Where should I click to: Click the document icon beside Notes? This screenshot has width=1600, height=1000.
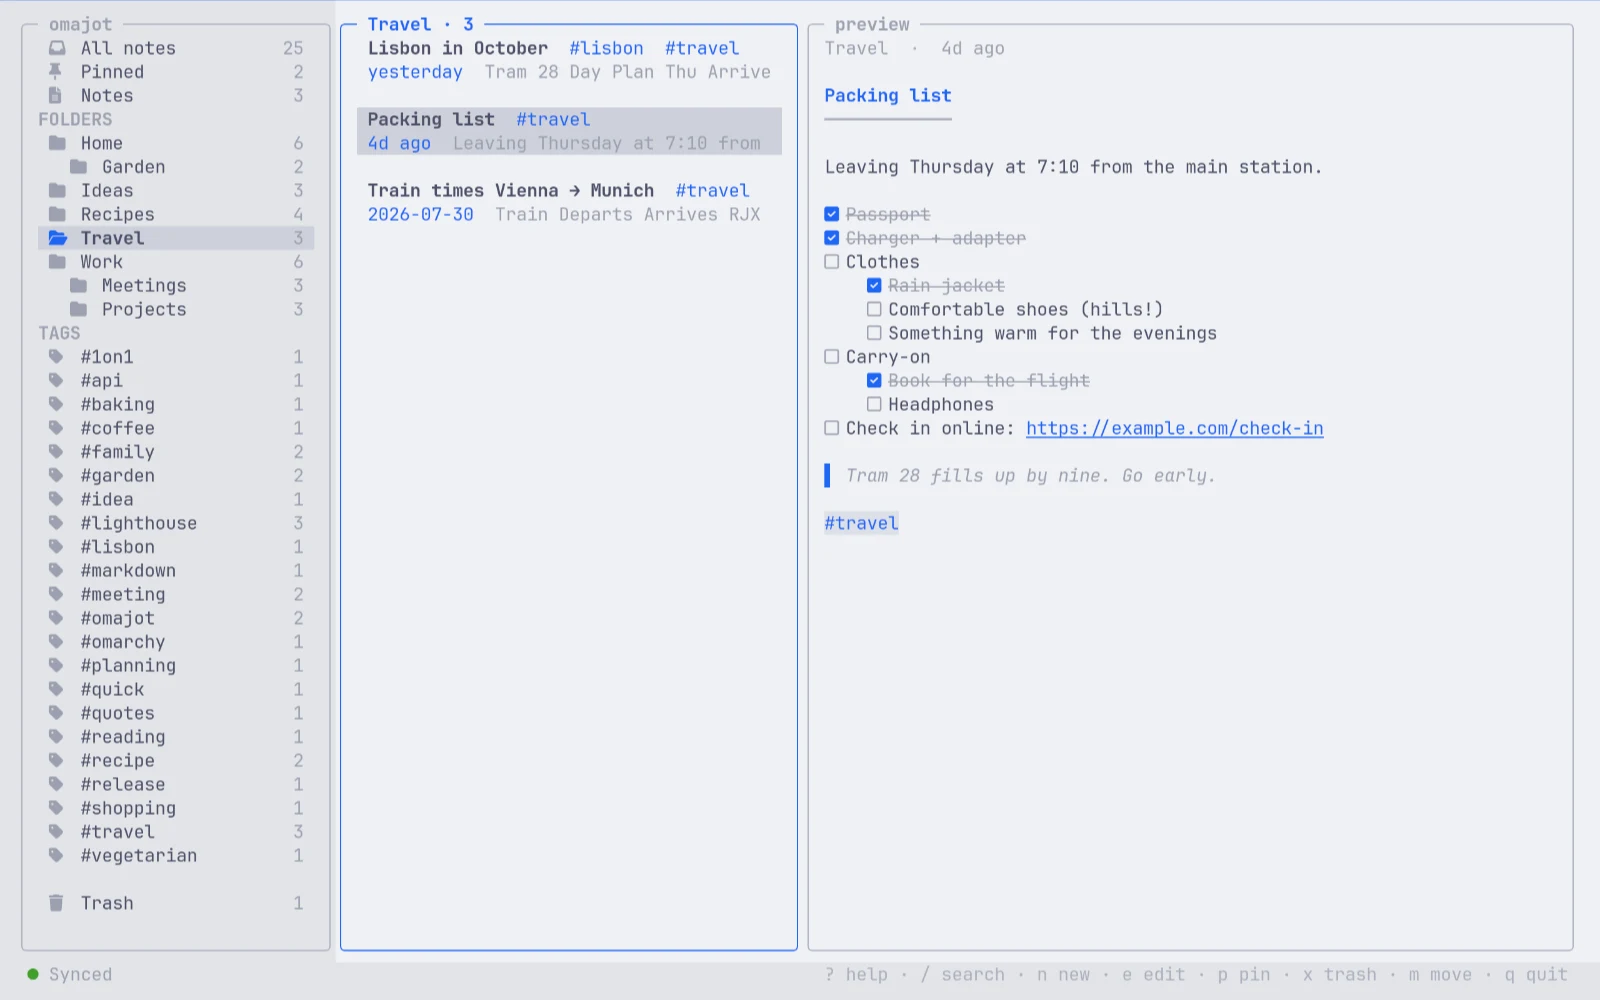(55, 95)
